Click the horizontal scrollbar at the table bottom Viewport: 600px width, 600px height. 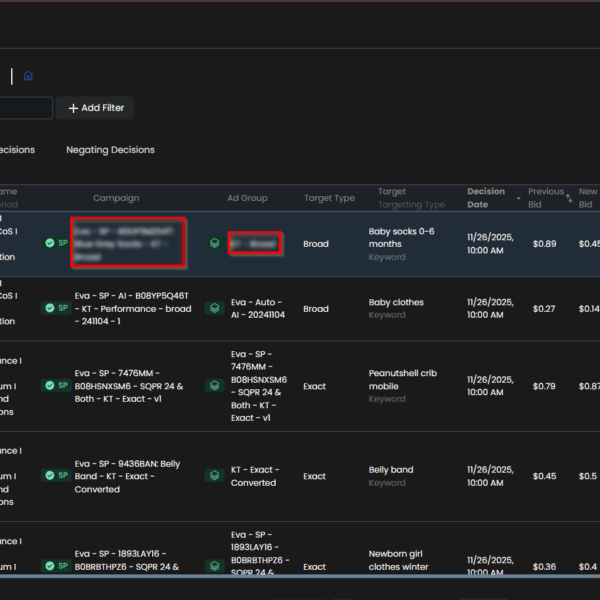pyautogui.click(x=300, y=577)
